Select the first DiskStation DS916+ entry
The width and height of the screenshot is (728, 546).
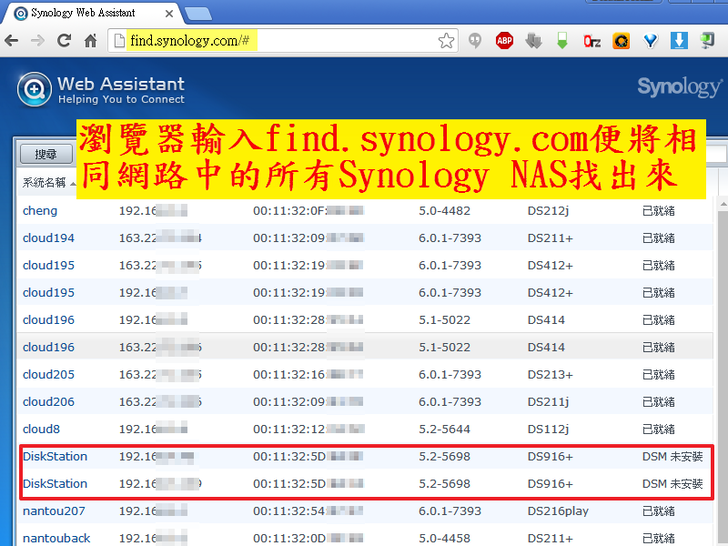pos(55,457)
